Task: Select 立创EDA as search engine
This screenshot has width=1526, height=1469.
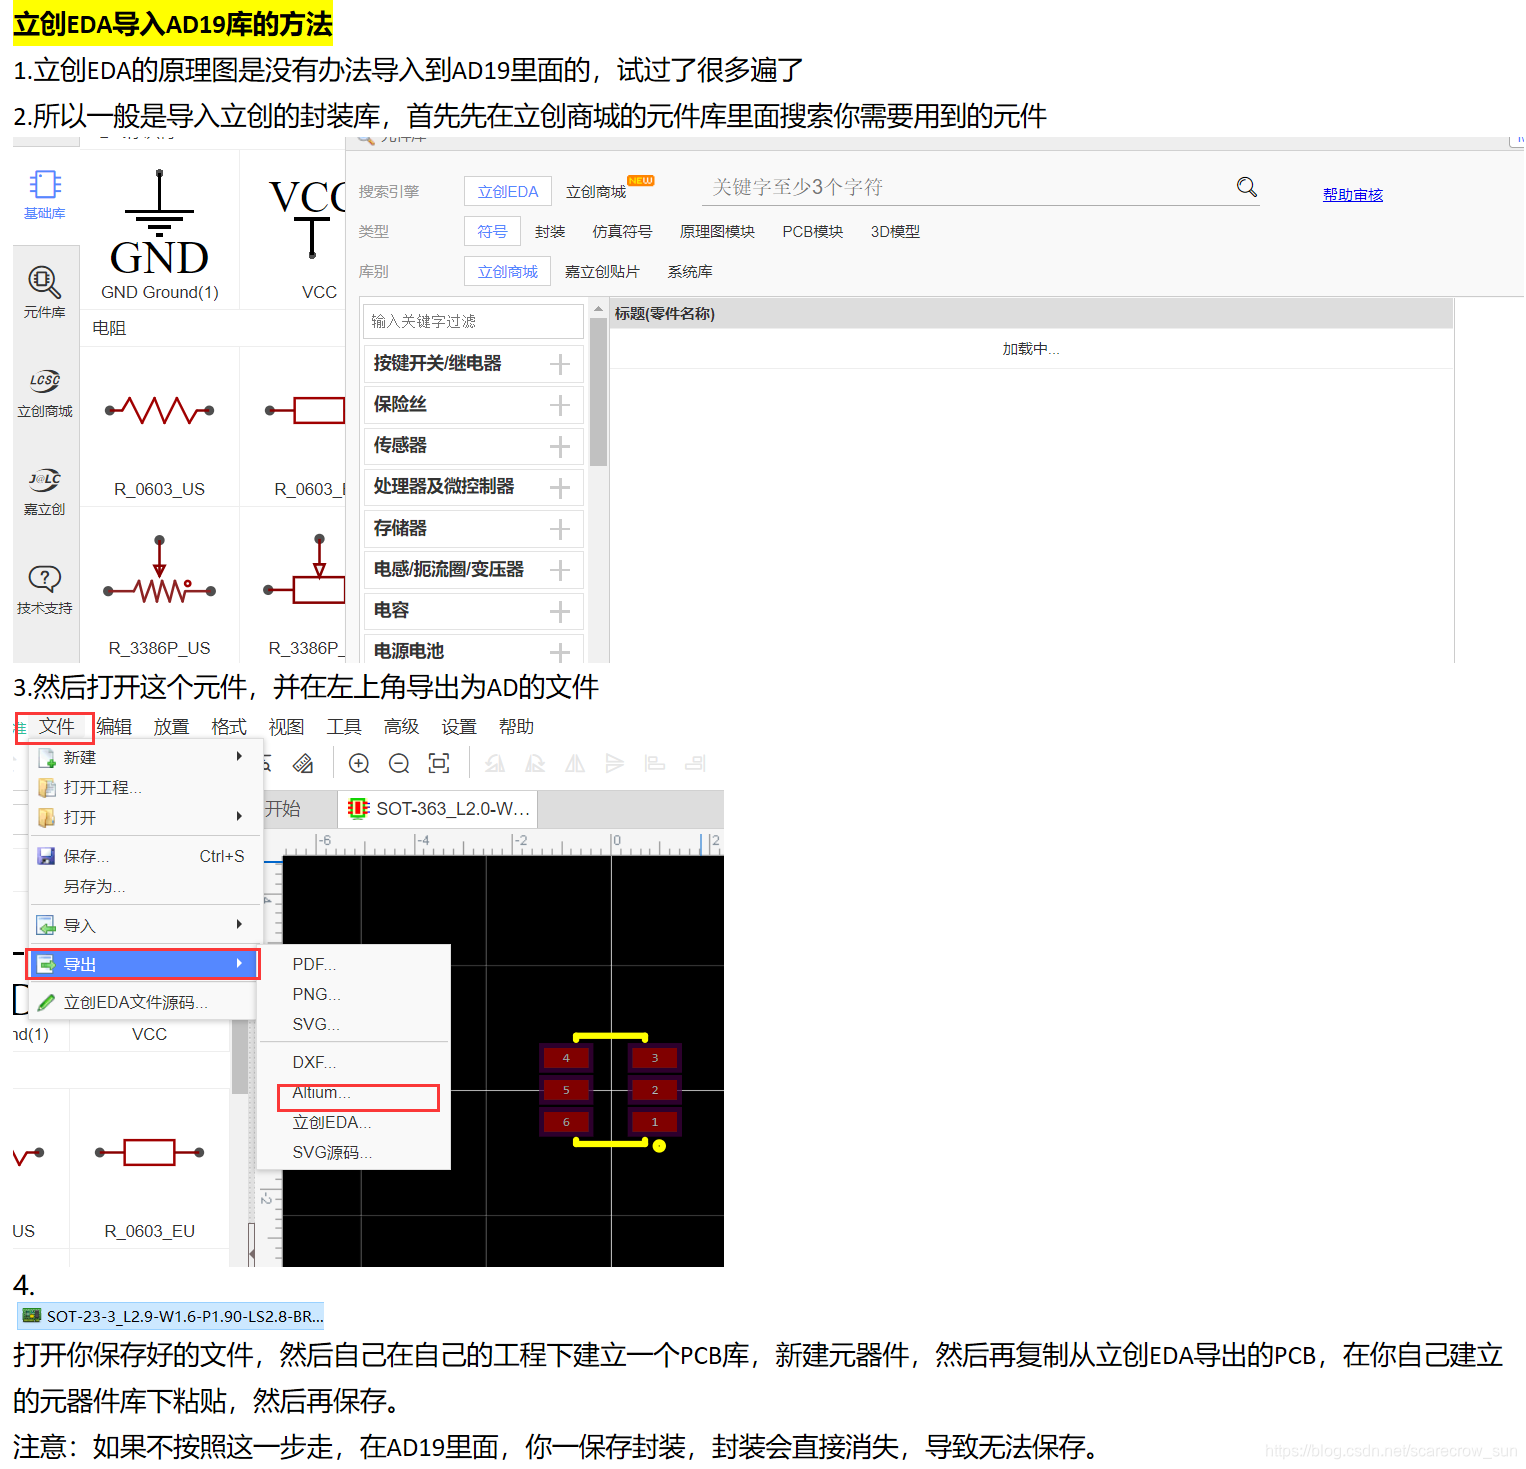Action: click(x=508, y=191)
